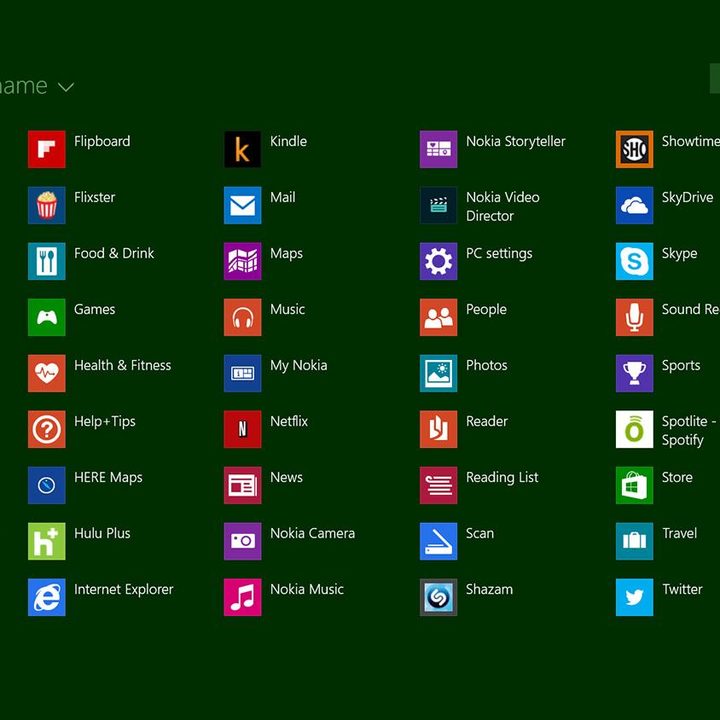Launch the Skype icon

635,261
